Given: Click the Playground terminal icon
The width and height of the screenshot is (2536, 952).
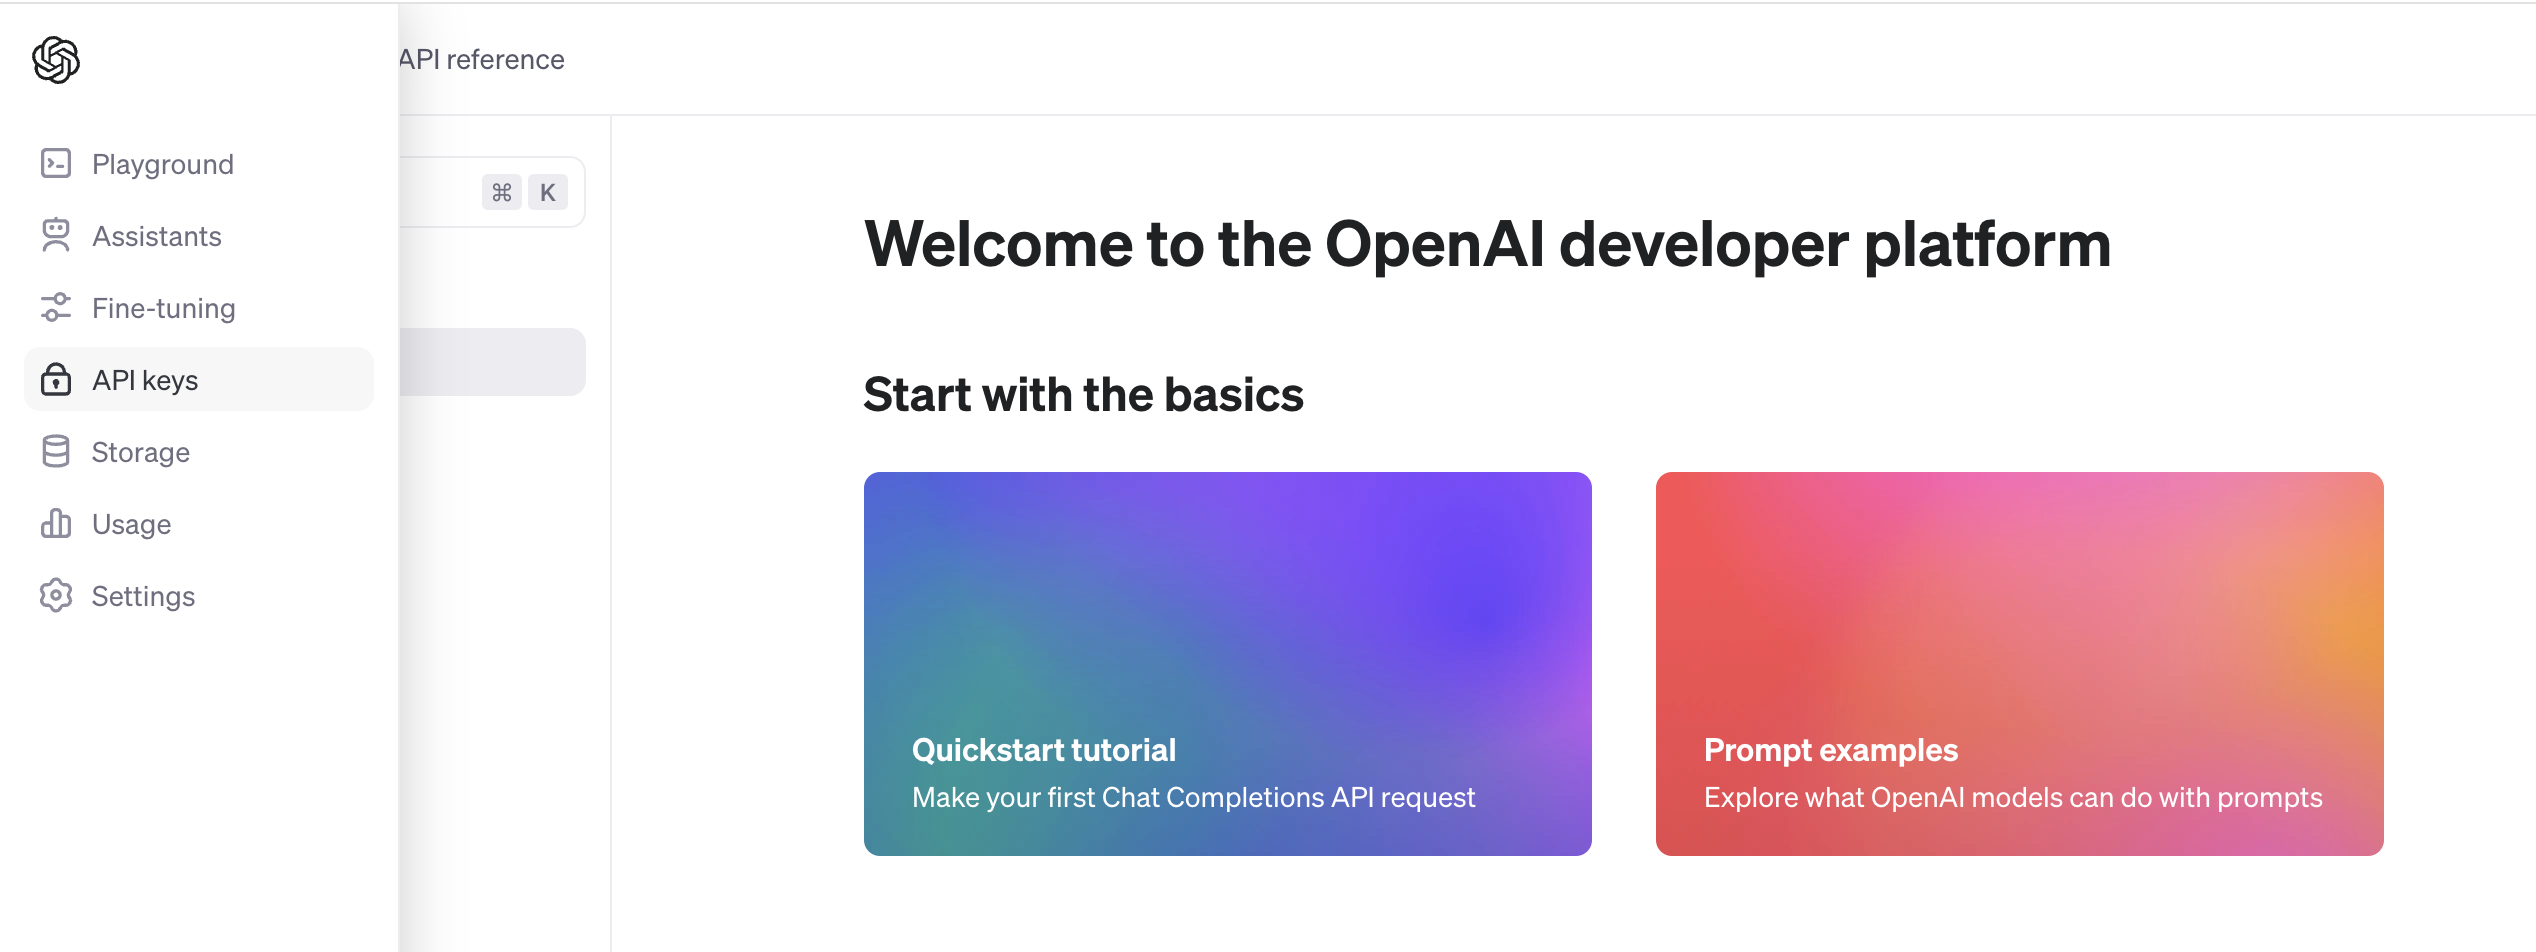Looking at the screenshot, I should (56, 163).
